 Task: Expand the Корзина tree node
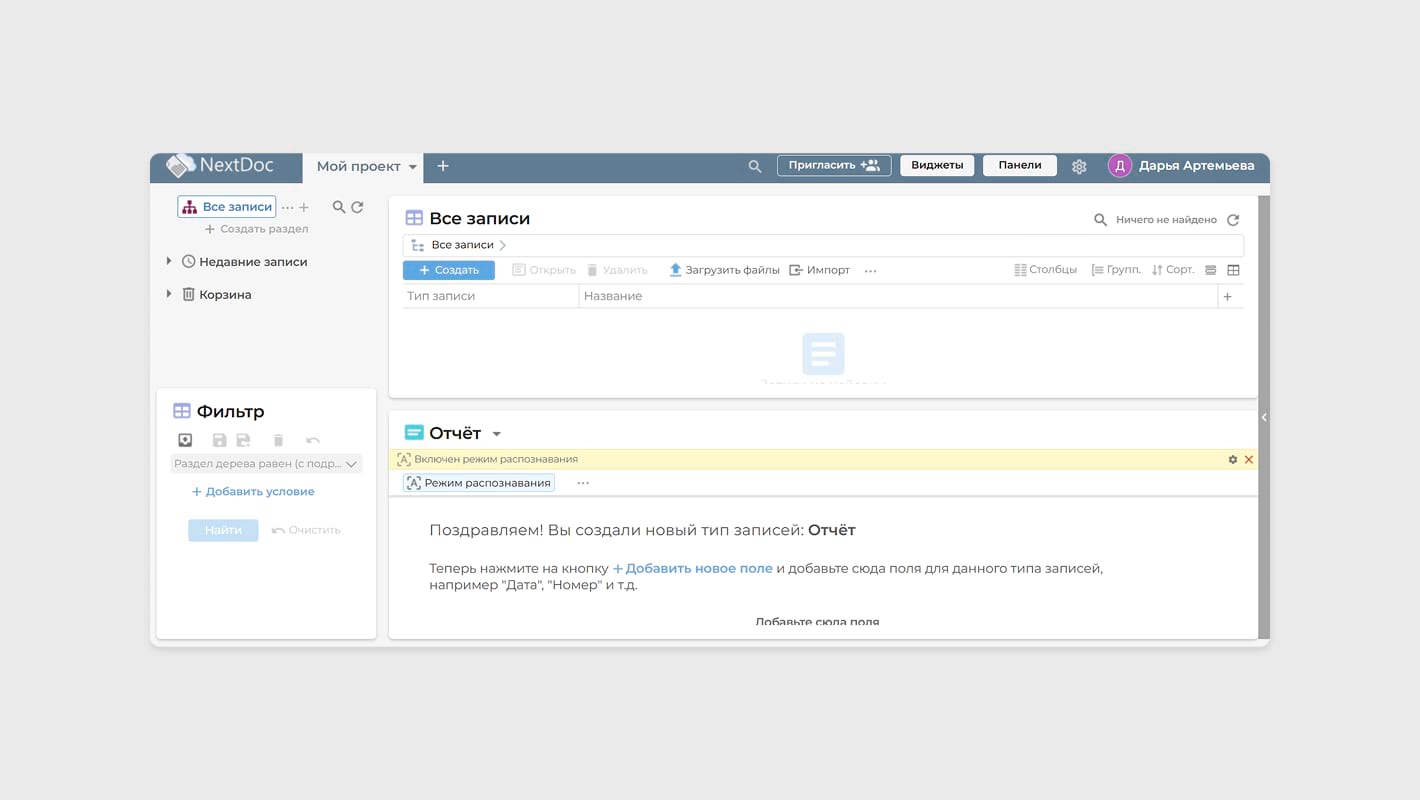coord(168,294)
